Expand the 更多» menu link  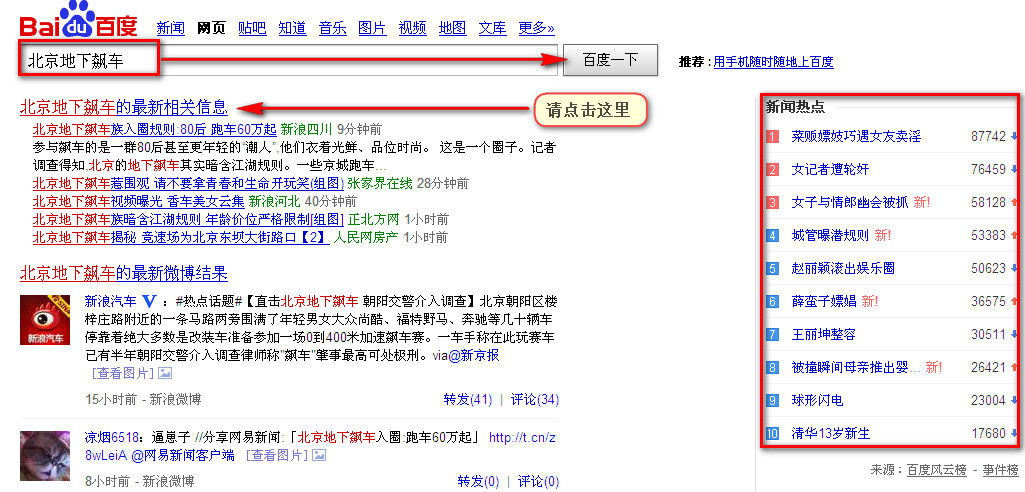[x=536, y=28]
